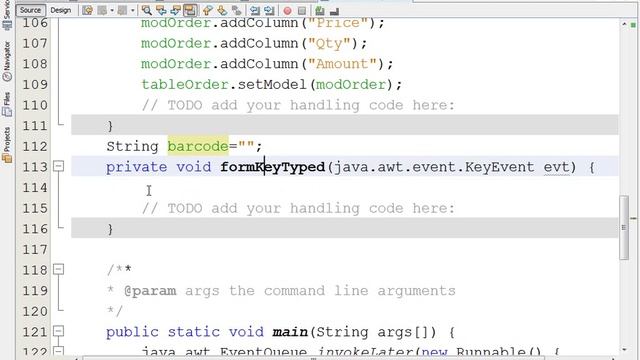
Task: Click the main method name on line 121
Action: coord(290,332)
